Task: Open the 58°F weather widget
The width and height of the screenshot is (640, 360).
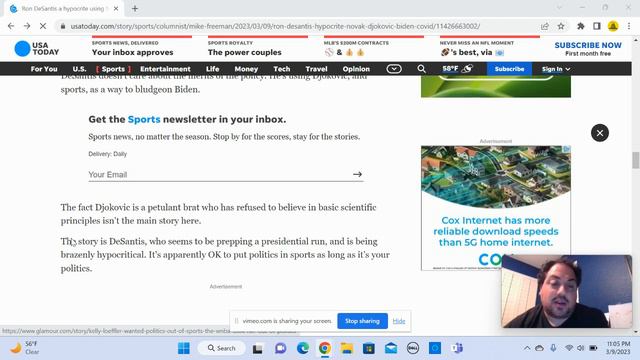Action: pyautogui.click(x=458, y=69)
